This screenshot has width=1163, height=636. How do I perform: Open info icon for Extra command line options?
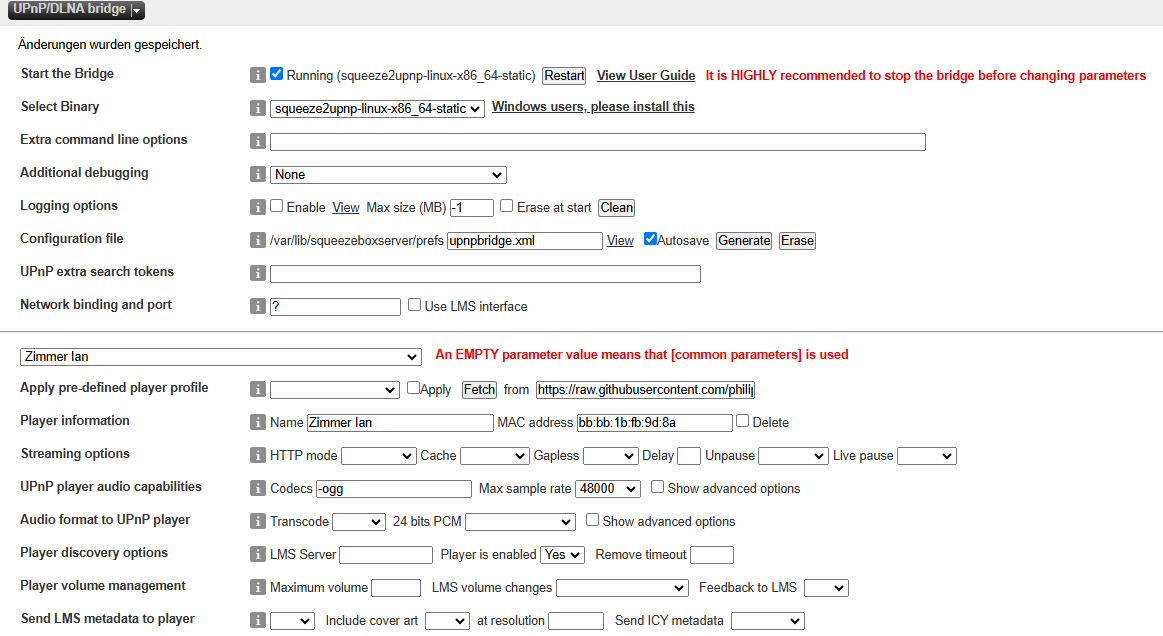click(257, 141)
